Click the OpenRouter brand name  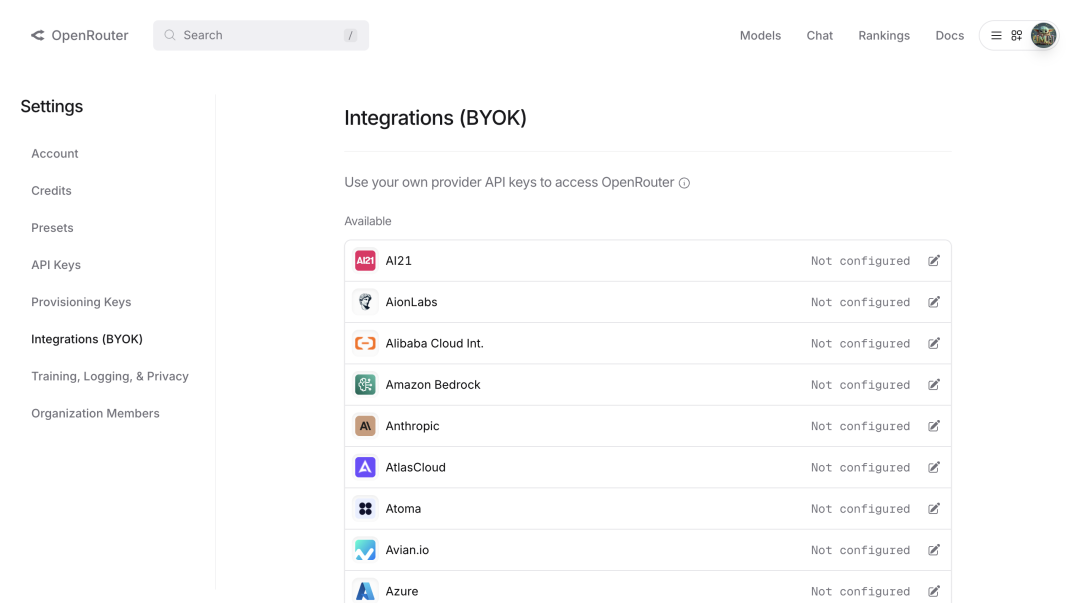(x=90, y=35)
